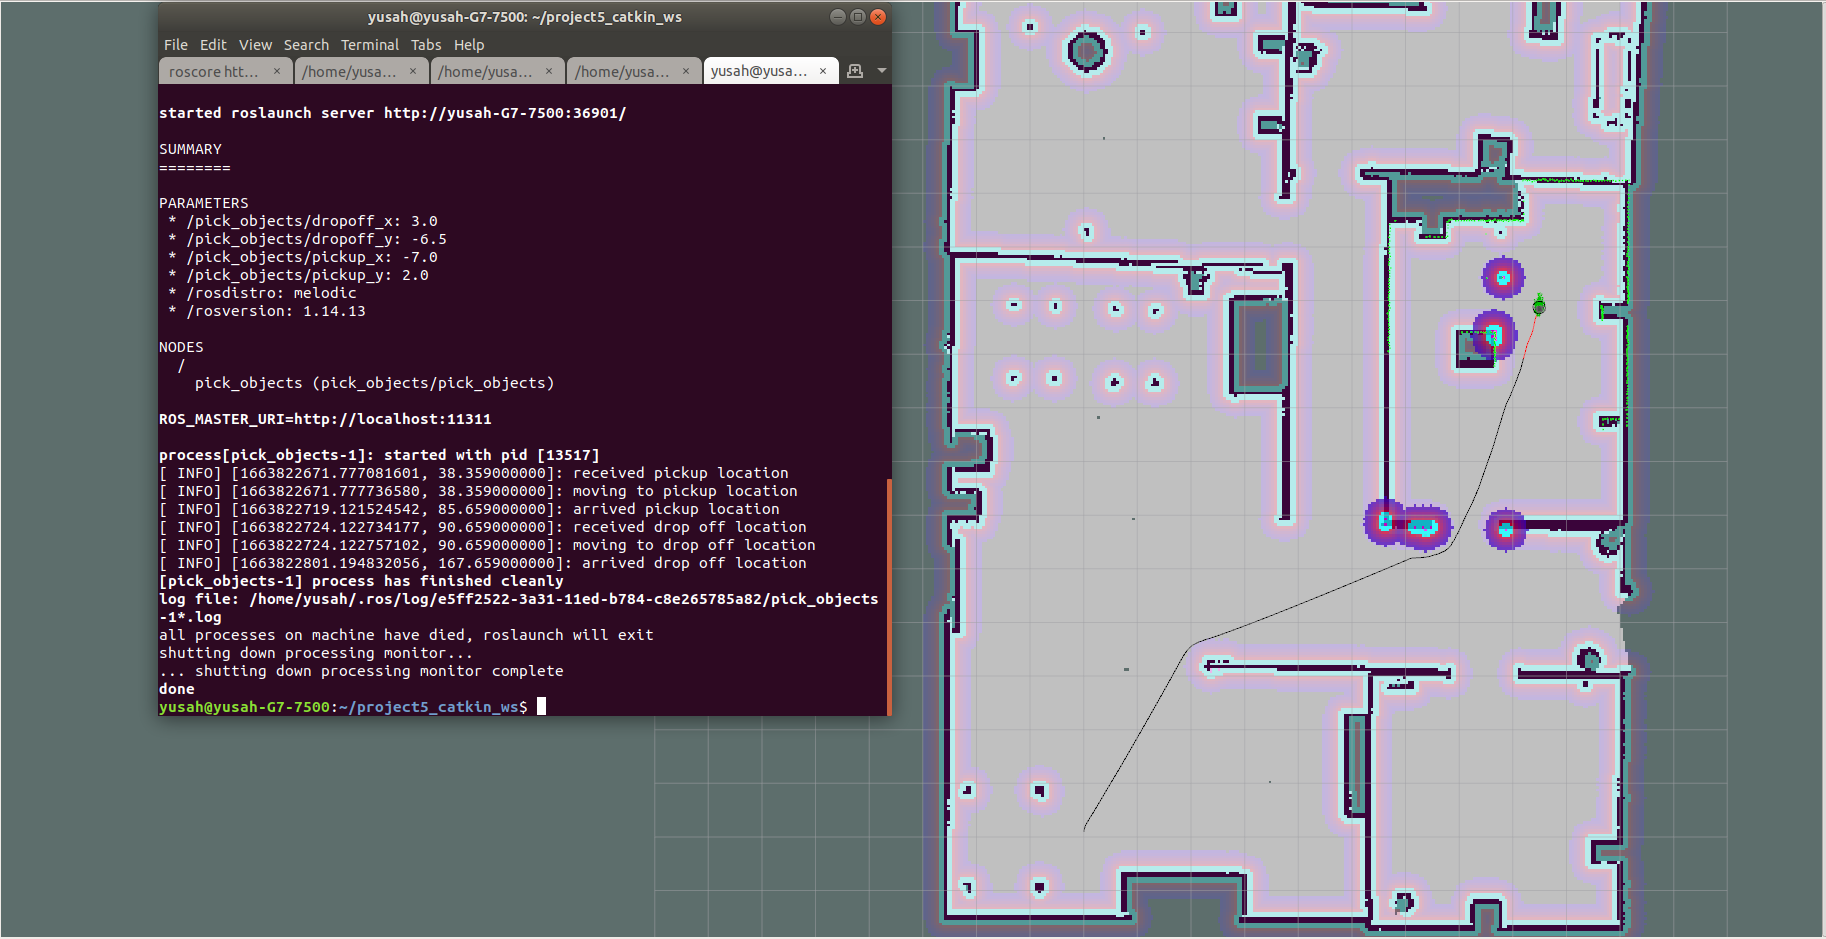This screenshot has width=1826, height=939.
Task: Close the second /home/yusa tab
Action: coord(549,71)
